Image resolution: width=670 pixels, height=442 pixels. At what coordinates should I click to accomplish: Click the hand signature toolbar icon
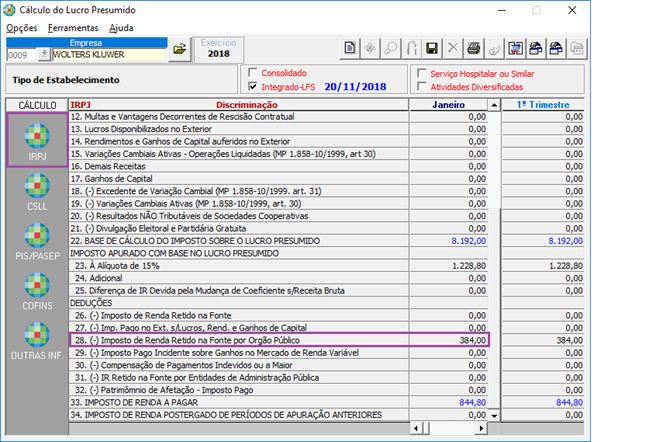pos(494,48)
